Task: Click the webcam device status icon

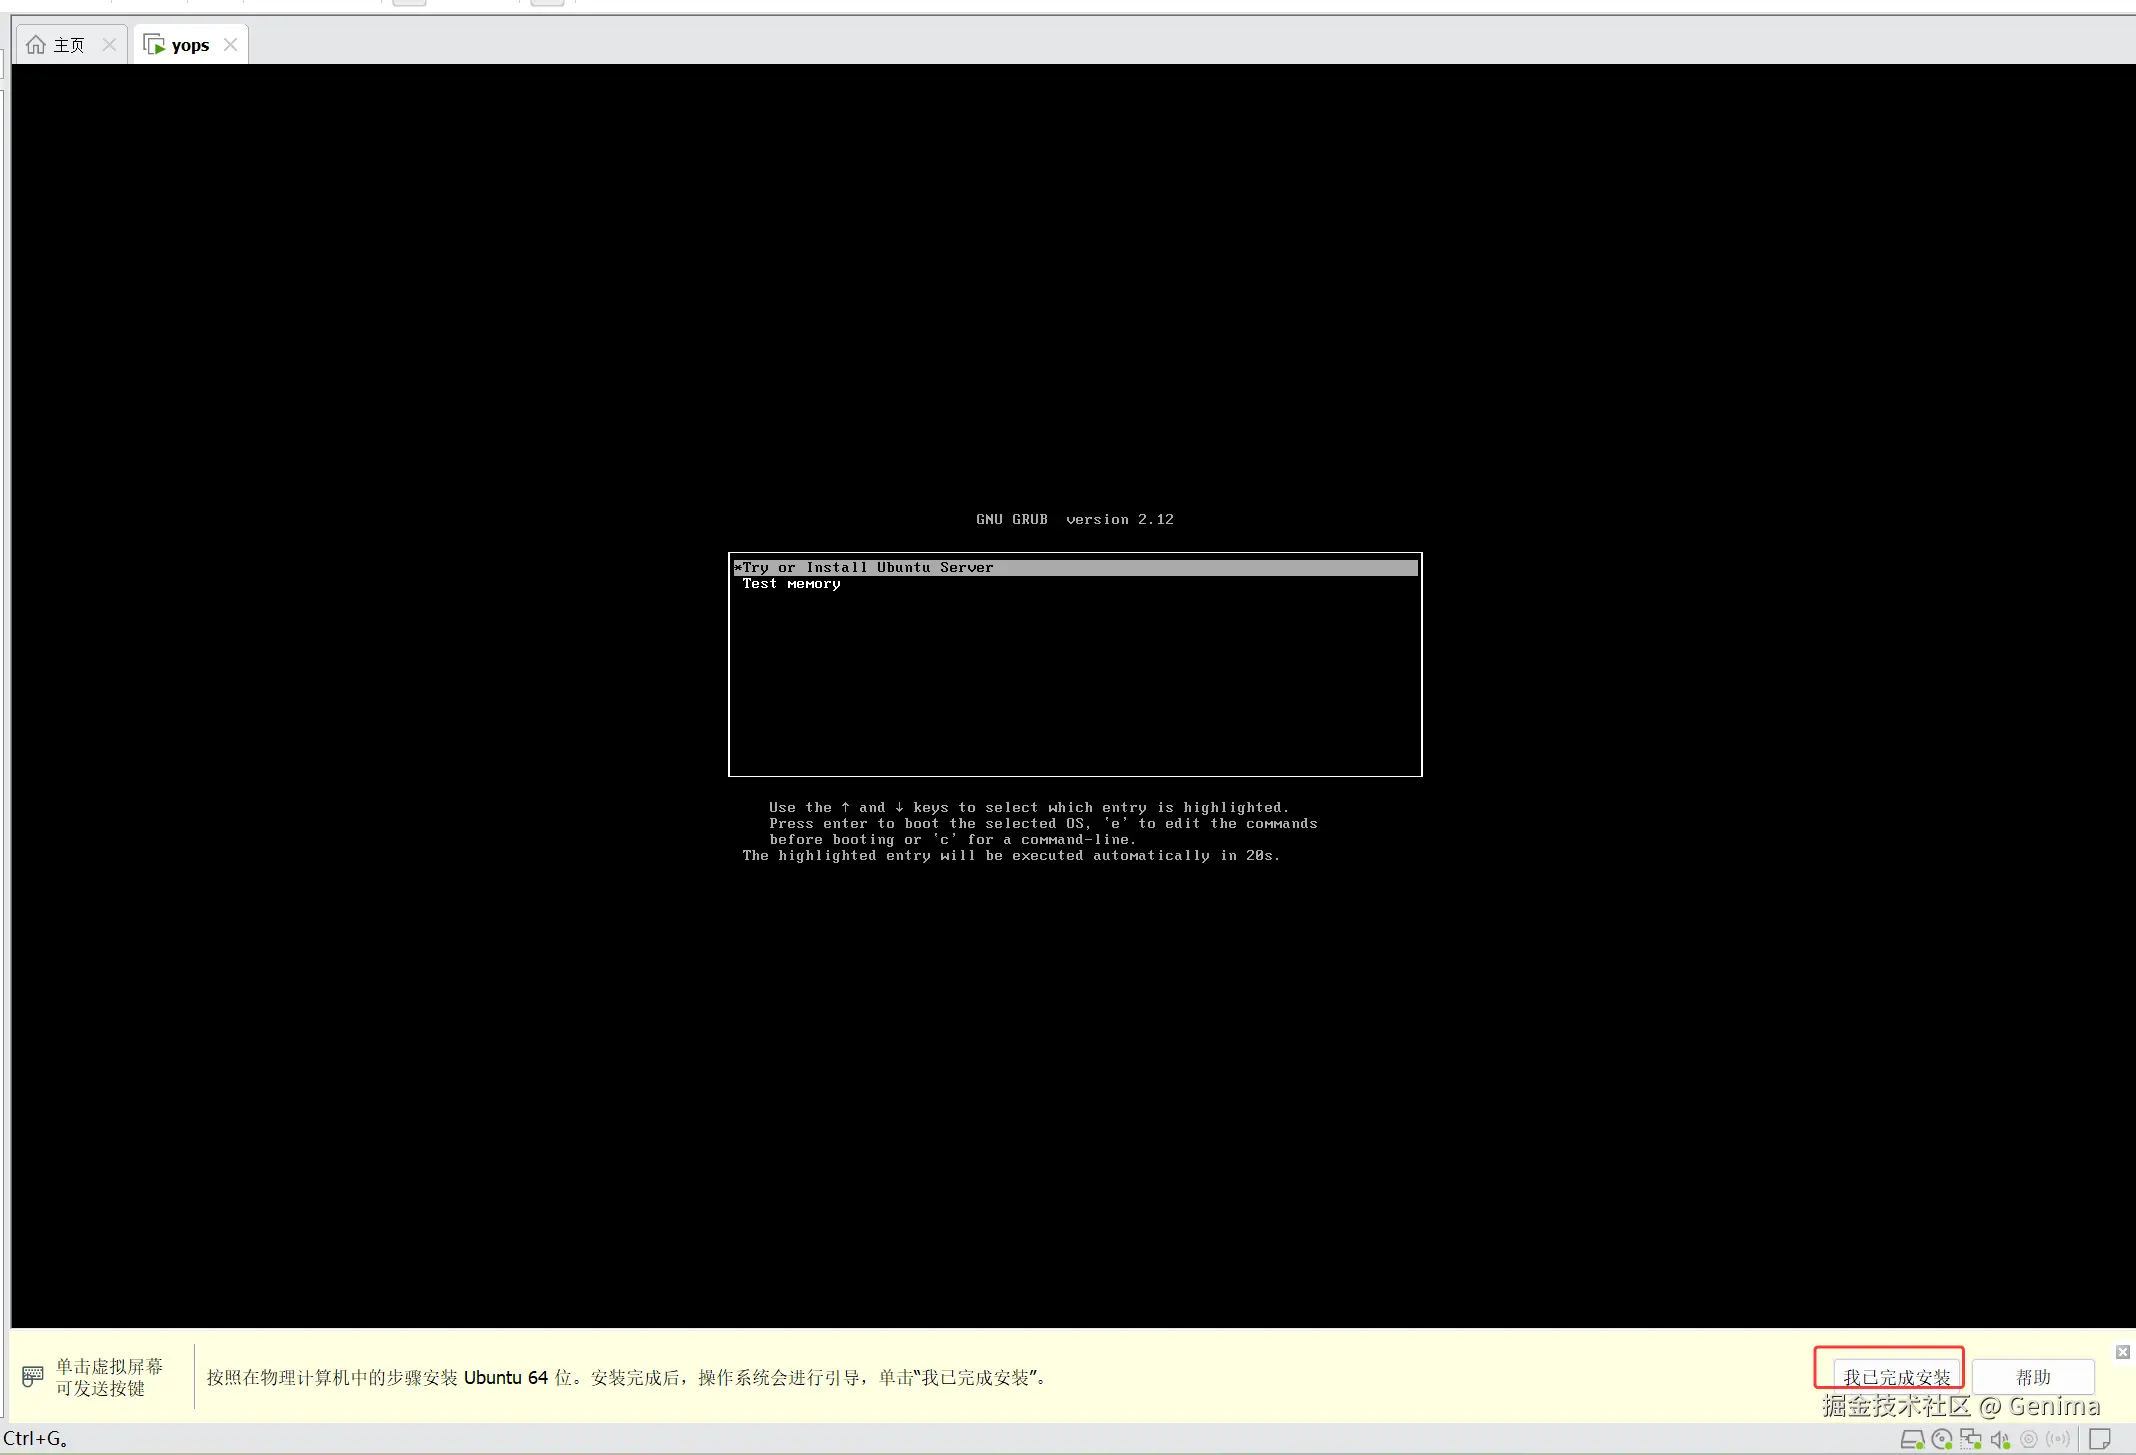Action: click(x=2029, y=1440)
